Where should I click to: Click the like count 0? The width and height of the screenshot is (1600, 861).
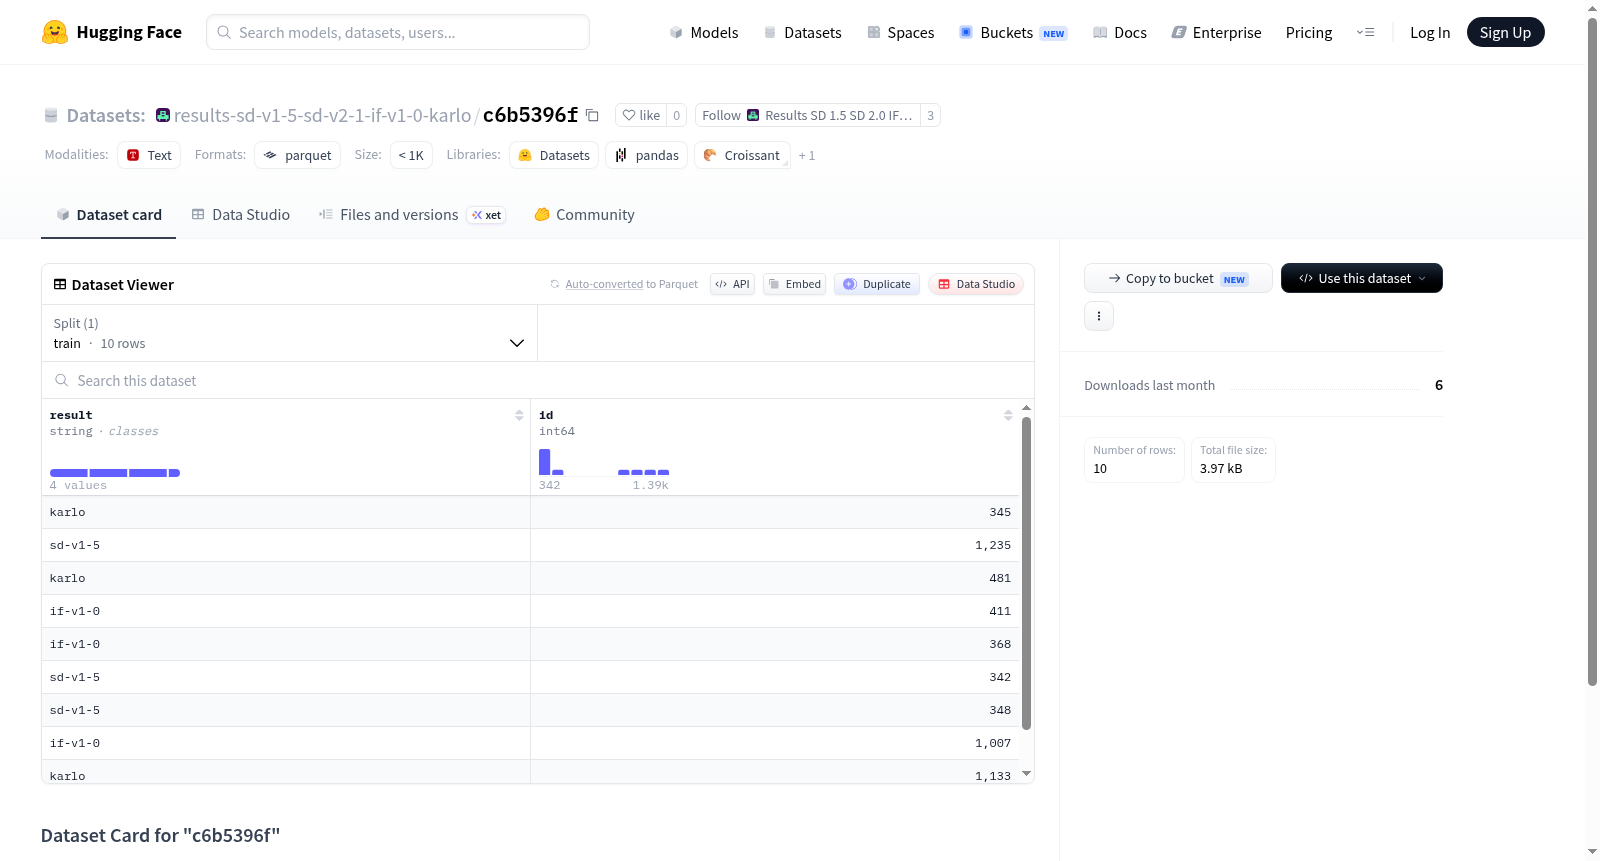click(677, 115)
